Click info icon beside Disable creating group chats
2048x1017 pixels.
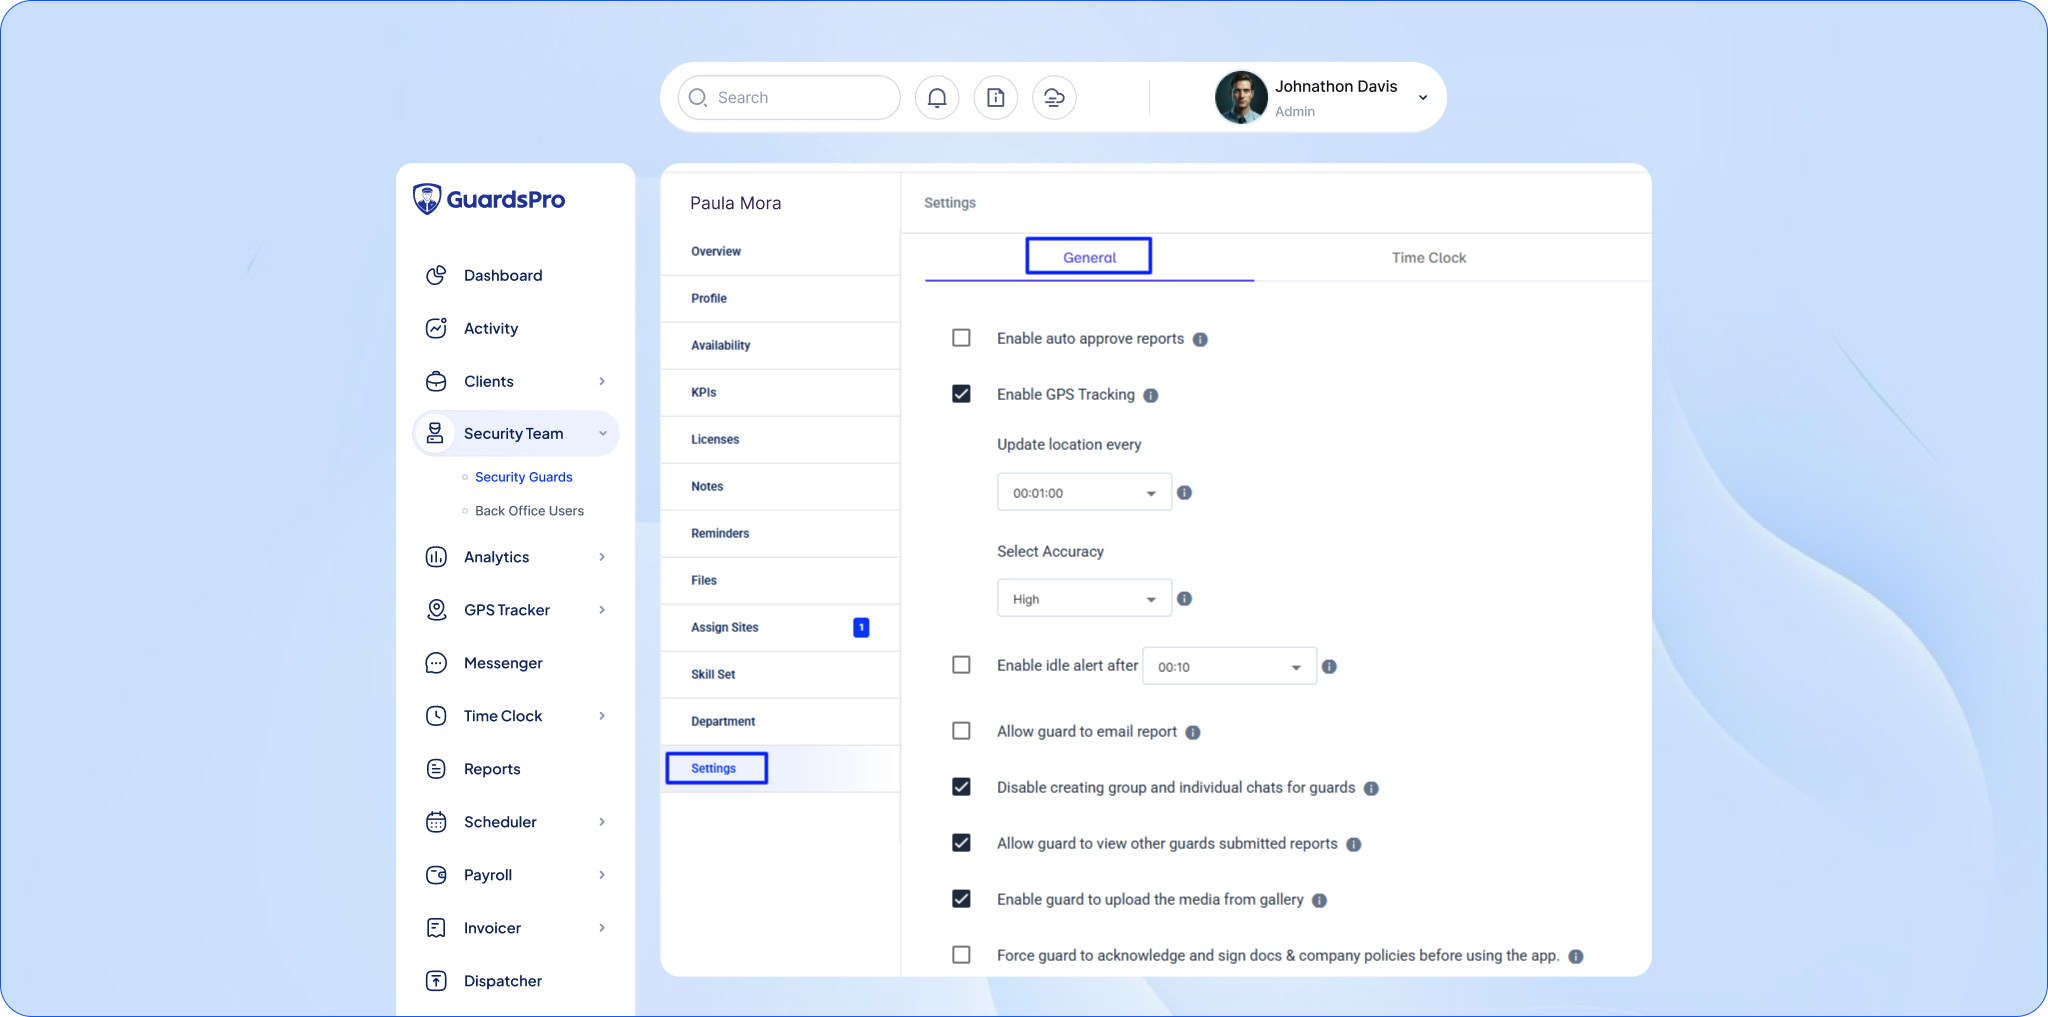(x=1371, y=789)
